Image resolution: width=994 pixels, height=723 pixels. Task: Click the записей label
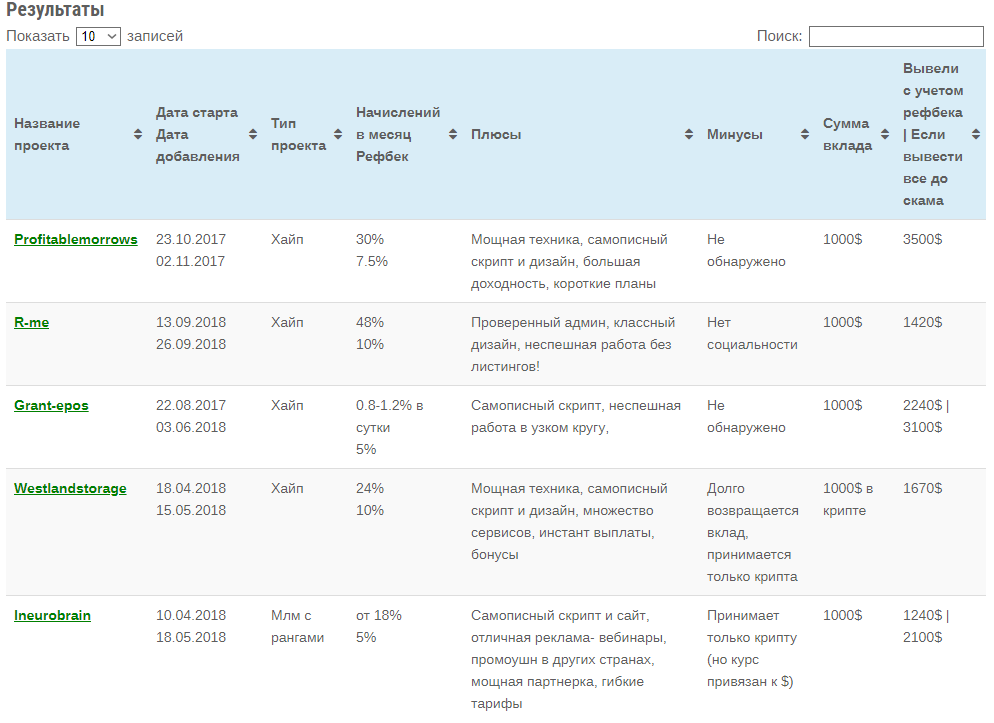point(155,36)
